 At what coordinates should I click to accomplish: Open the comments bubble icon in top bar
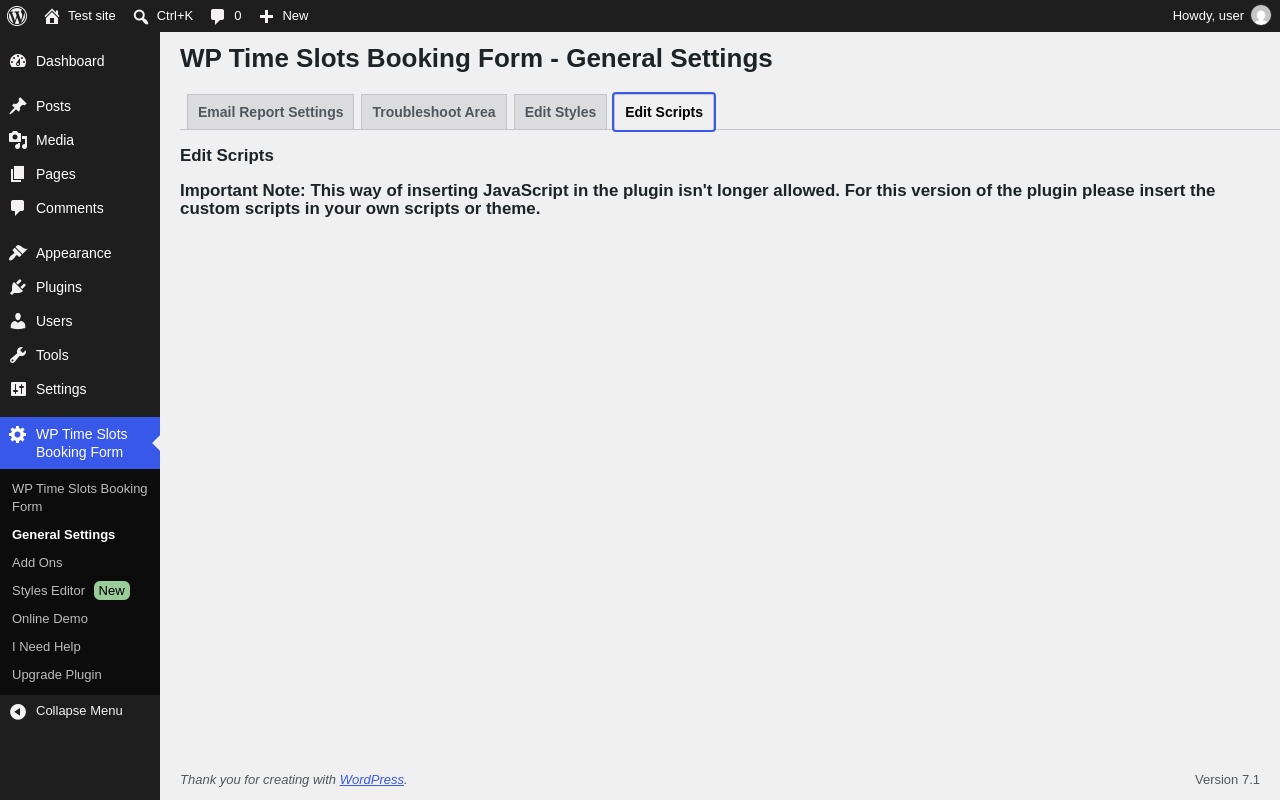click(217, 16)
